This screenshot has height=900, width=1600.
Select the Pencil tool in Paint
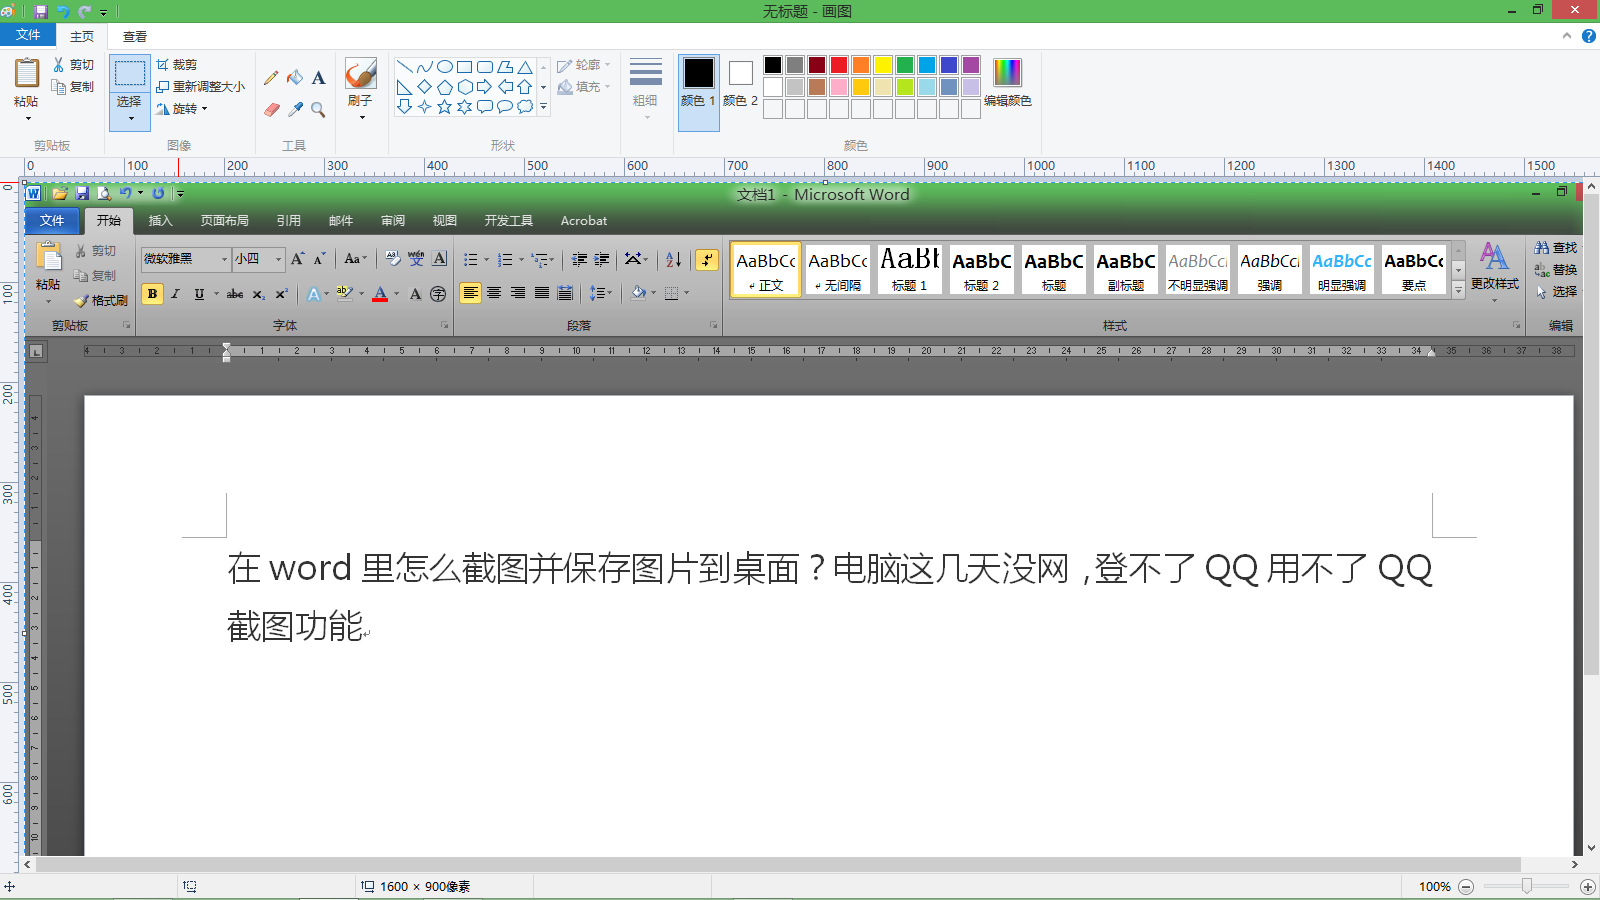pos(271,78)
